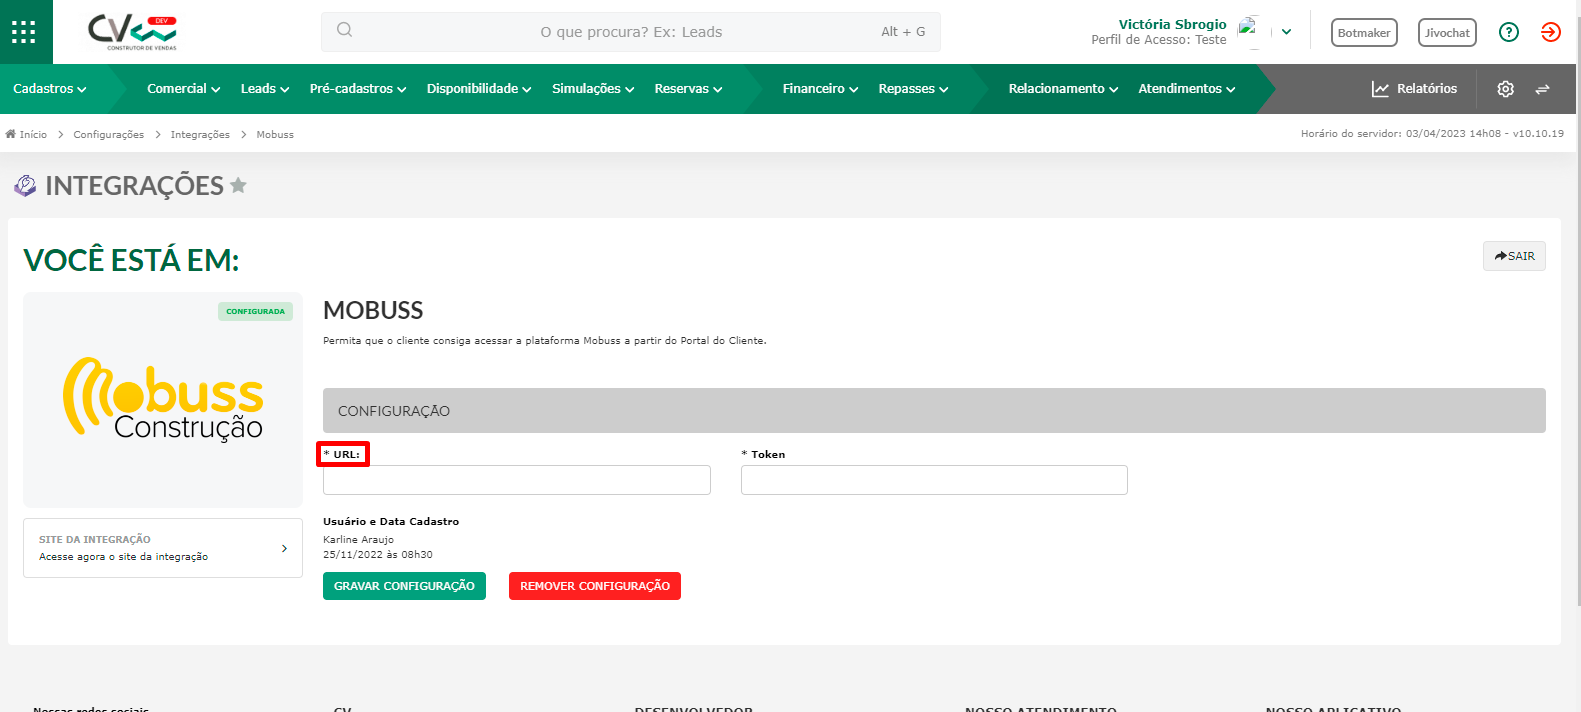Click the orange logout icon
This screenshot has width=1581, height=712.
1551,32
